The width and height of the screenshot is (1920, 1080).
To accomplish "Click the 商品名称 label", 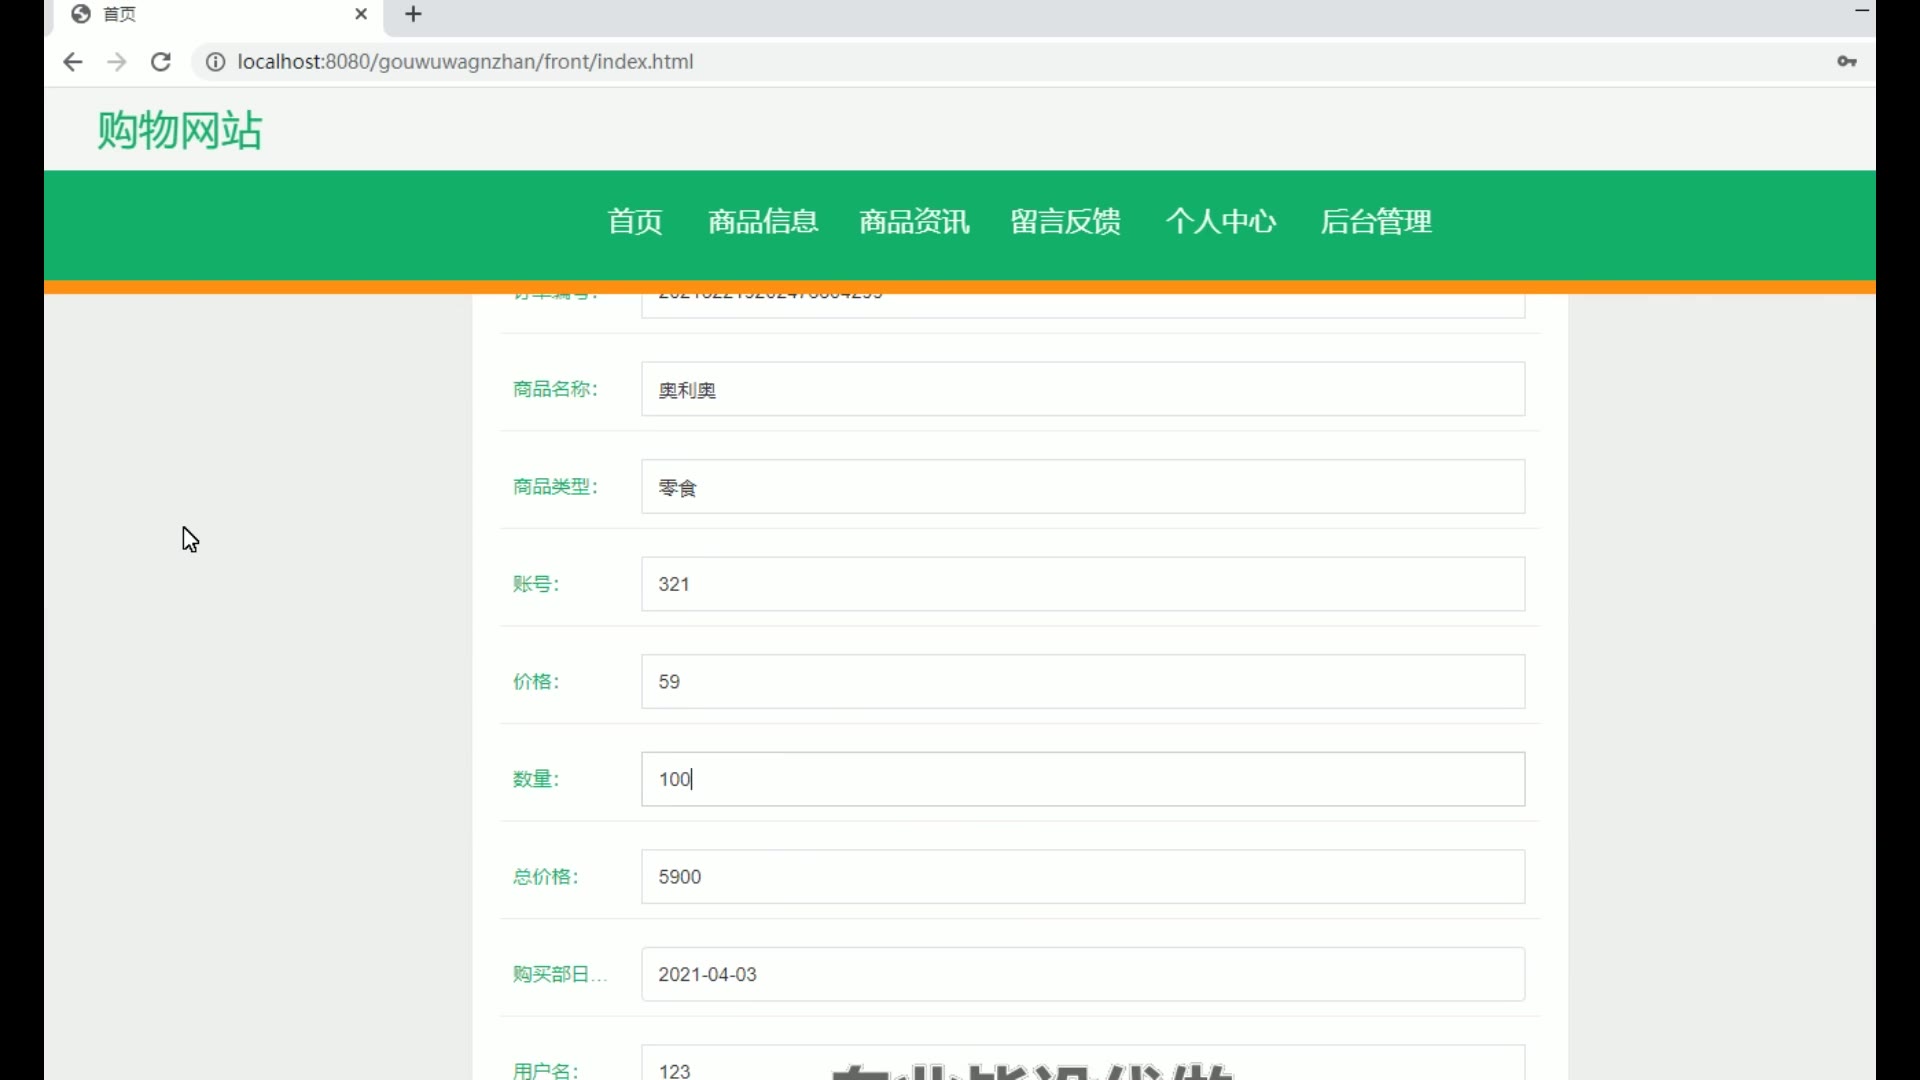I will pyautogui.click(x=555, y=389).
